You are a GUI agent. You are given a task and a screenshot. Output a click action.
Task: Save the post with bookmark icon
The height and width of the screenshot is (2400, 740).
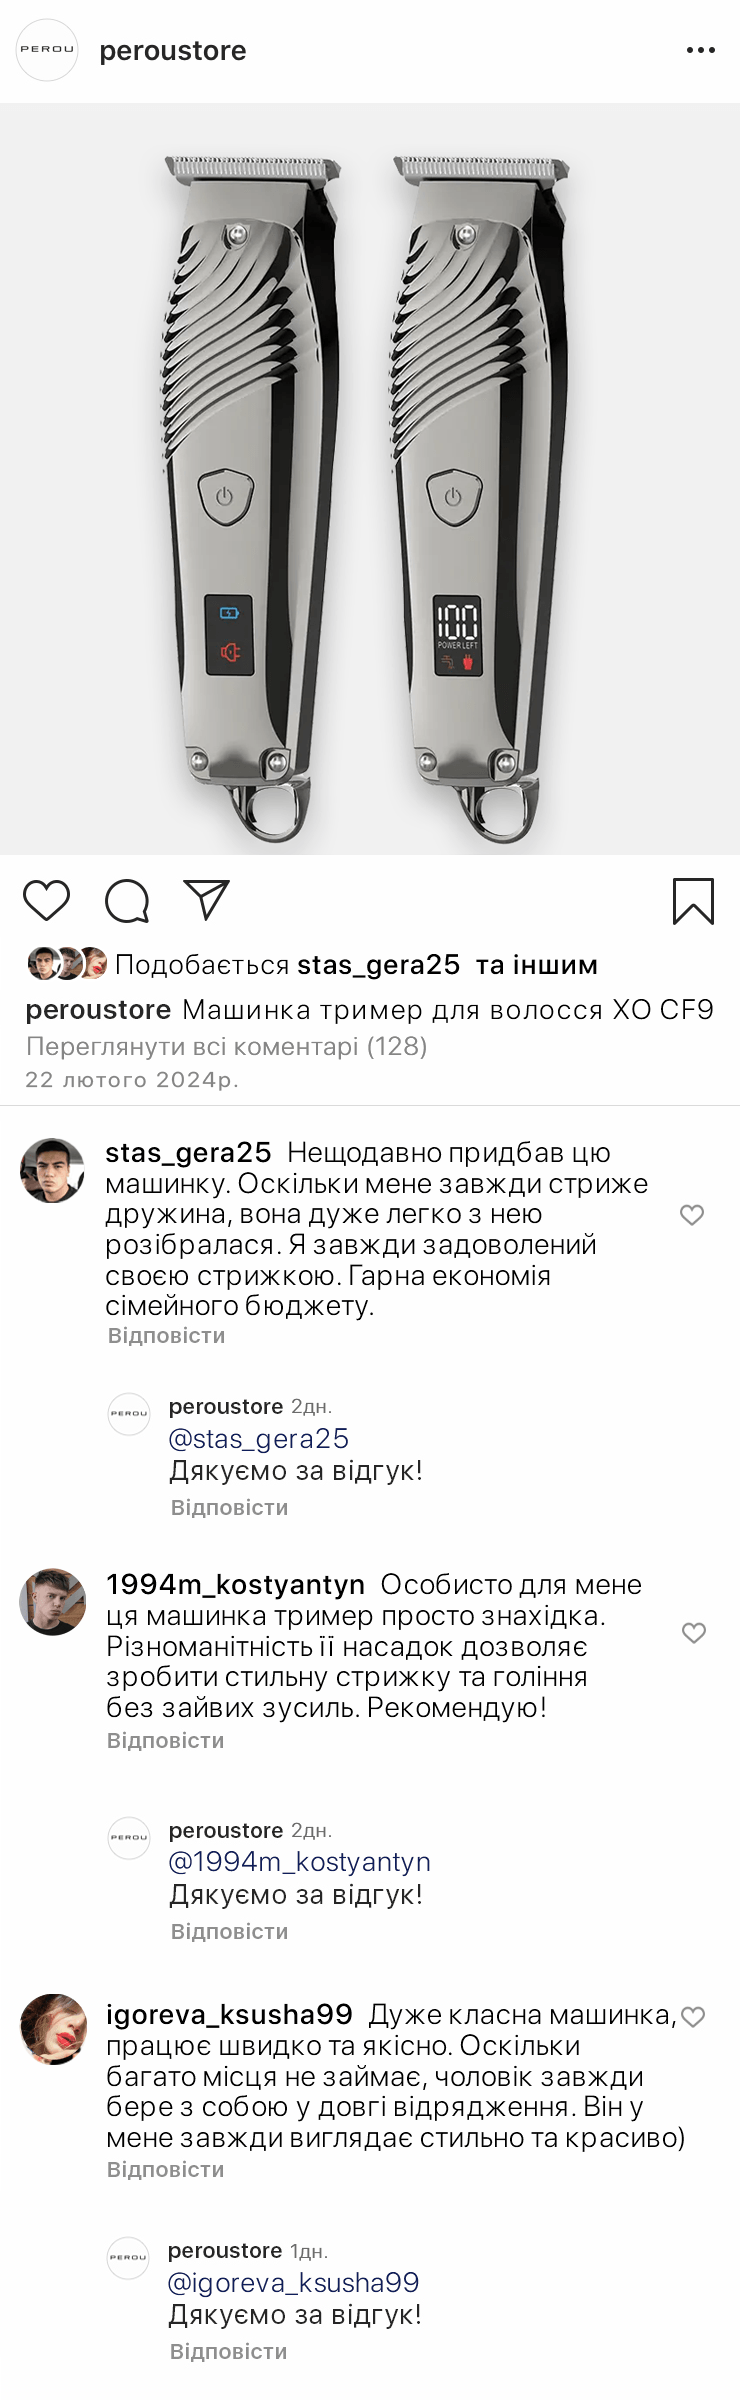pyautogui.click(x=693, y=900)
